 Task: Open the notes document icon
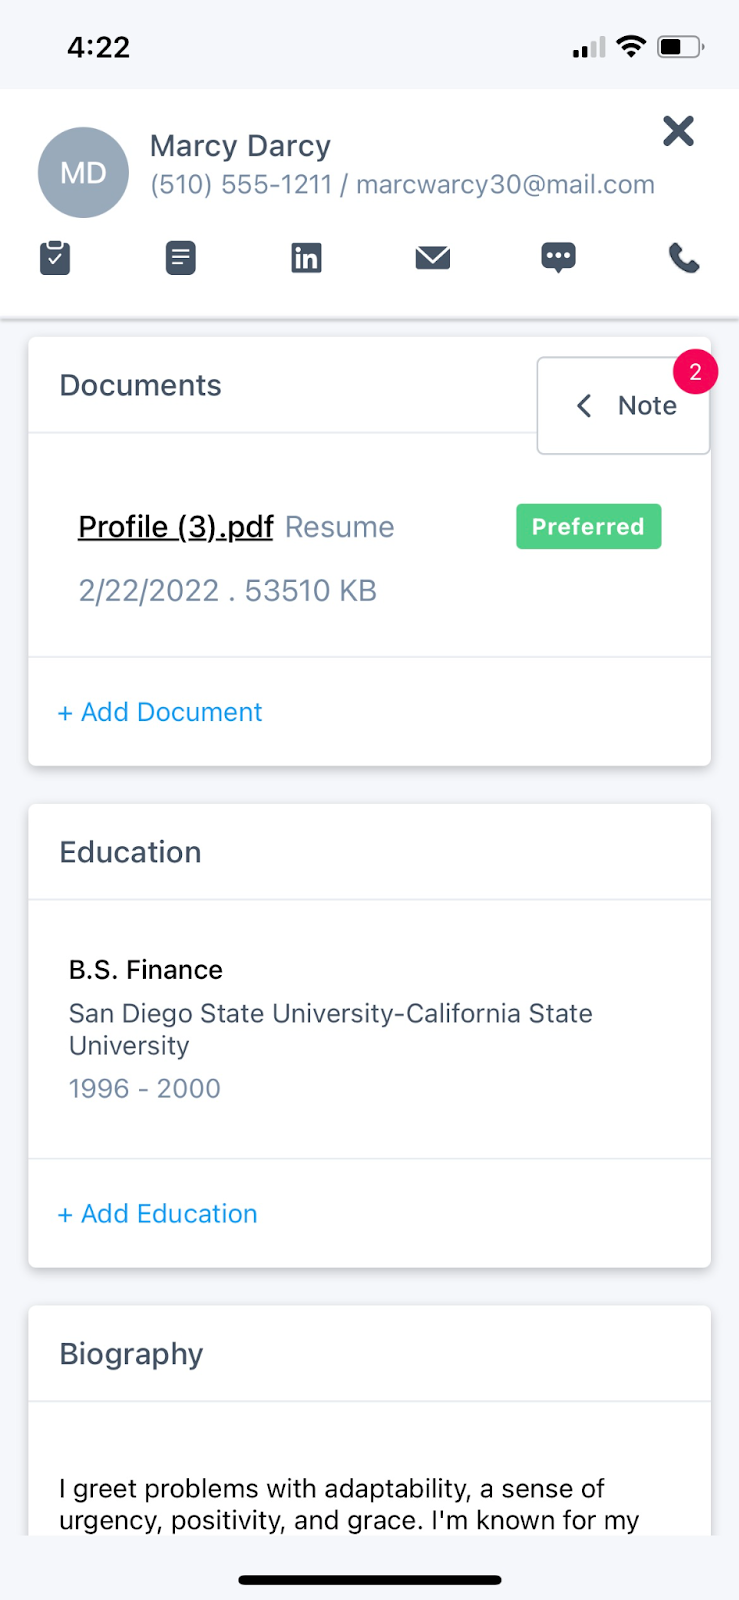pyautogui.click(x=180, y=258)
